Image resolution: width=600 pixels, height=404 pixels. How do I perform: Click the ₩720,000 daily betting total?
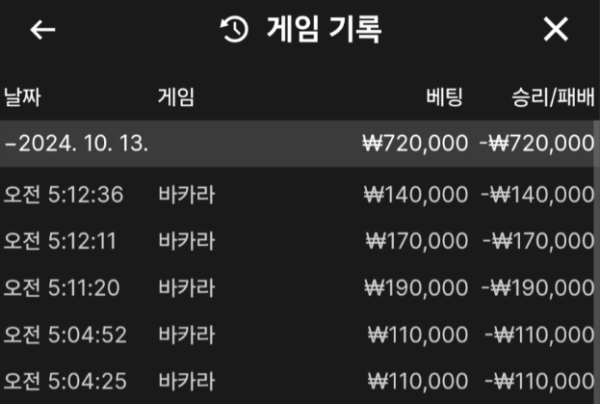tap(415, 143)
